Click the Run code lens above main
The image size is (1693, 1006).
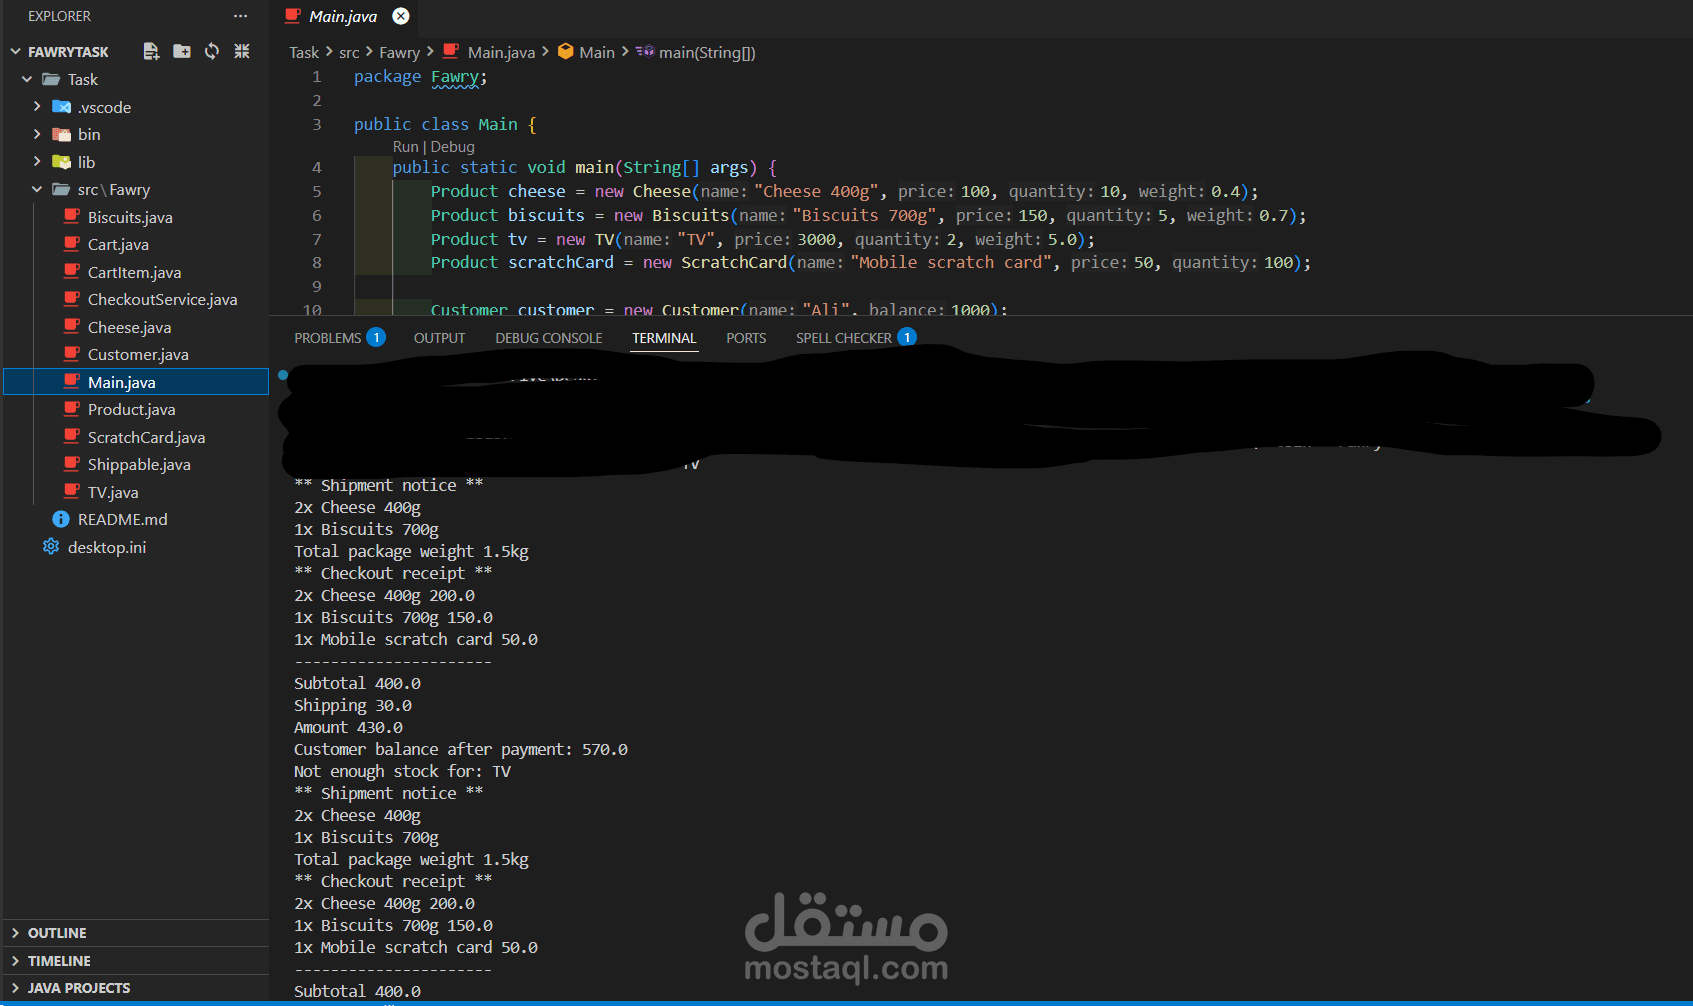pos(405,146)
